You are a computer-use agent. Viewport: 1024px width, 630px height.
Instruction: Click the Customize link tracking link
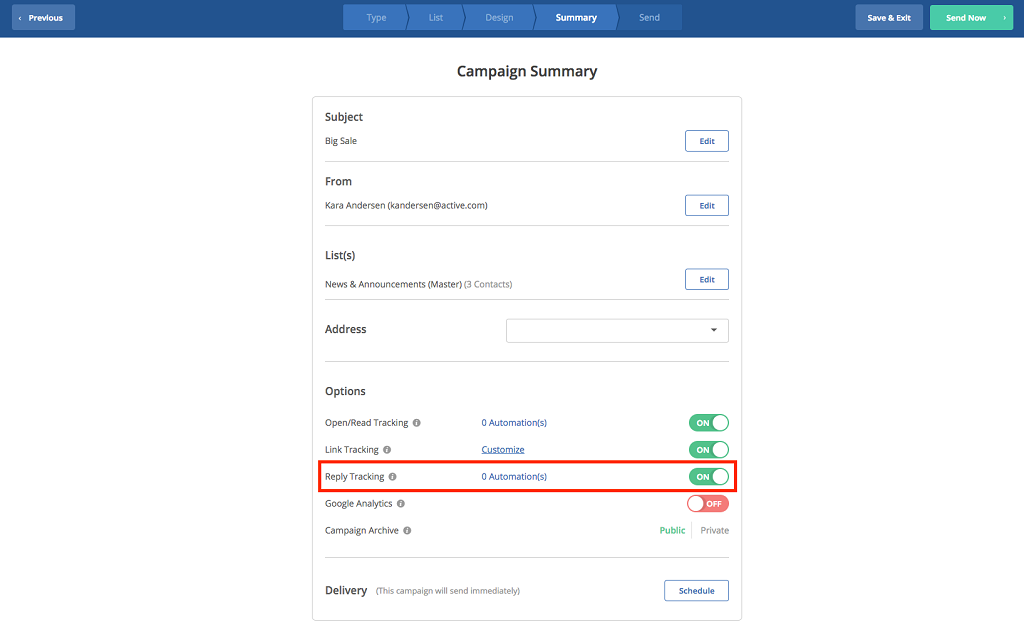[x=503, y=450]
